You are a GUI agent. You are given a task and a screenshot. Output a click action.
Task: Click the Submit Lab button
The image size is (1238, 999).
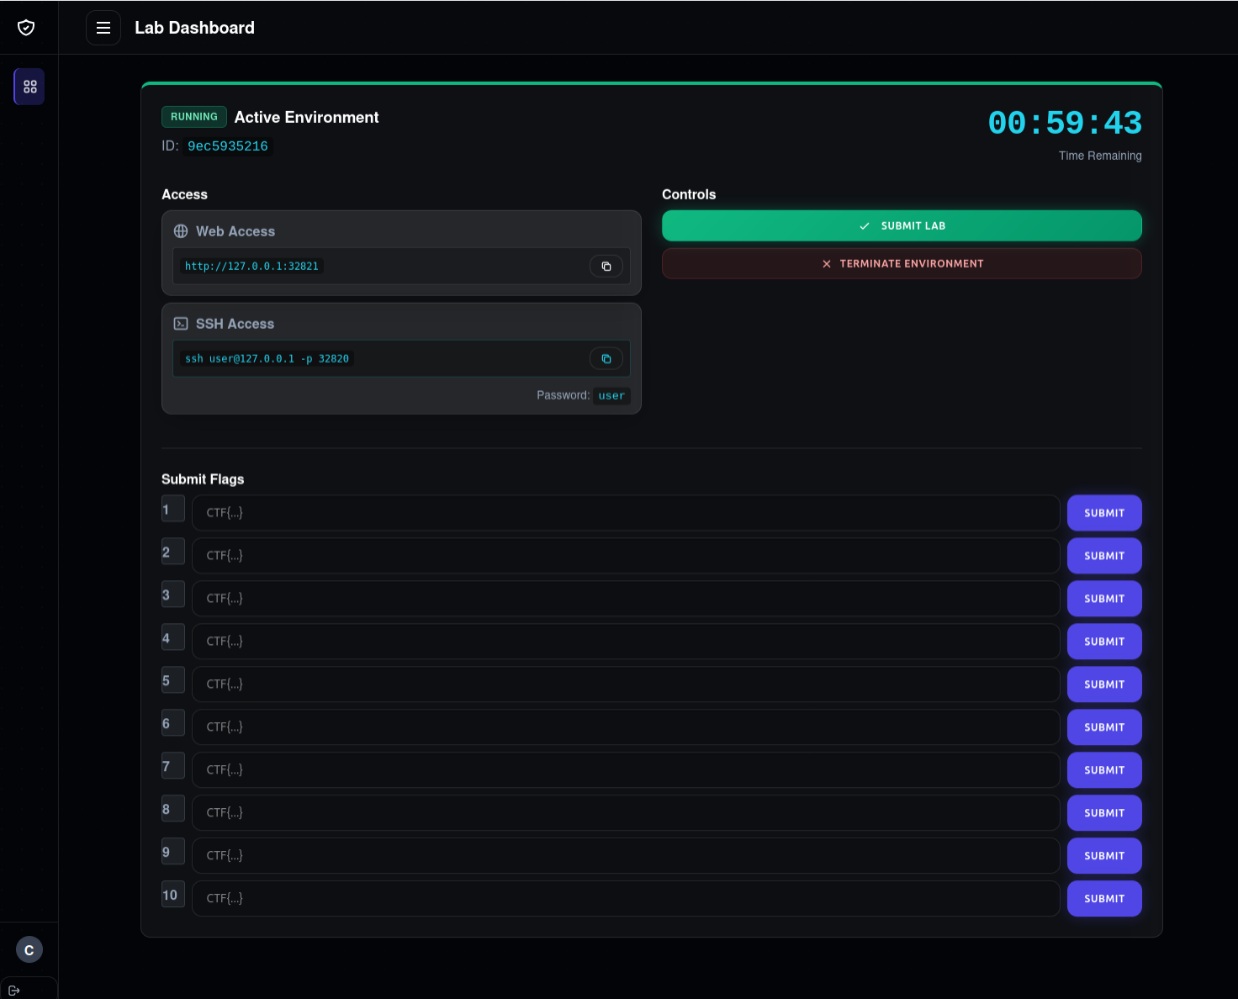(901, 226)
